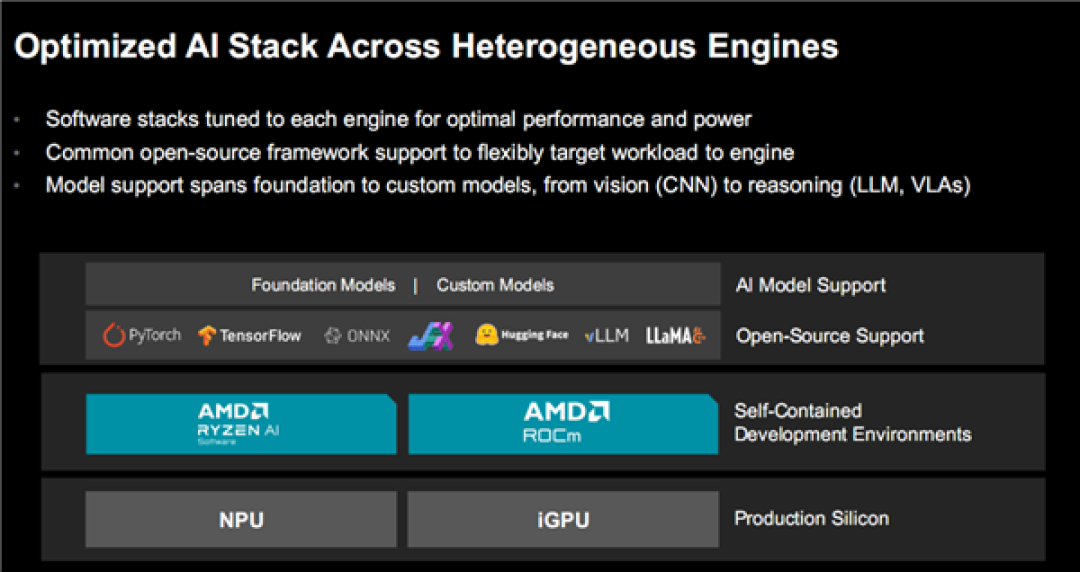
Task: Click the LLaMA logo
Action: tap(676, 336)
